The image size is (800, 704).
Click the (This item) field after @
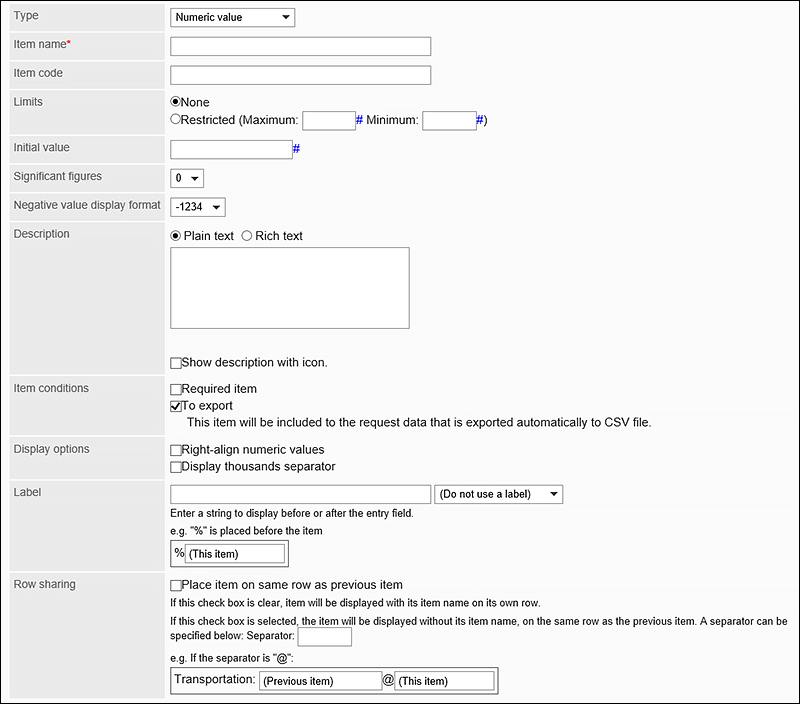tap(444, 681)
